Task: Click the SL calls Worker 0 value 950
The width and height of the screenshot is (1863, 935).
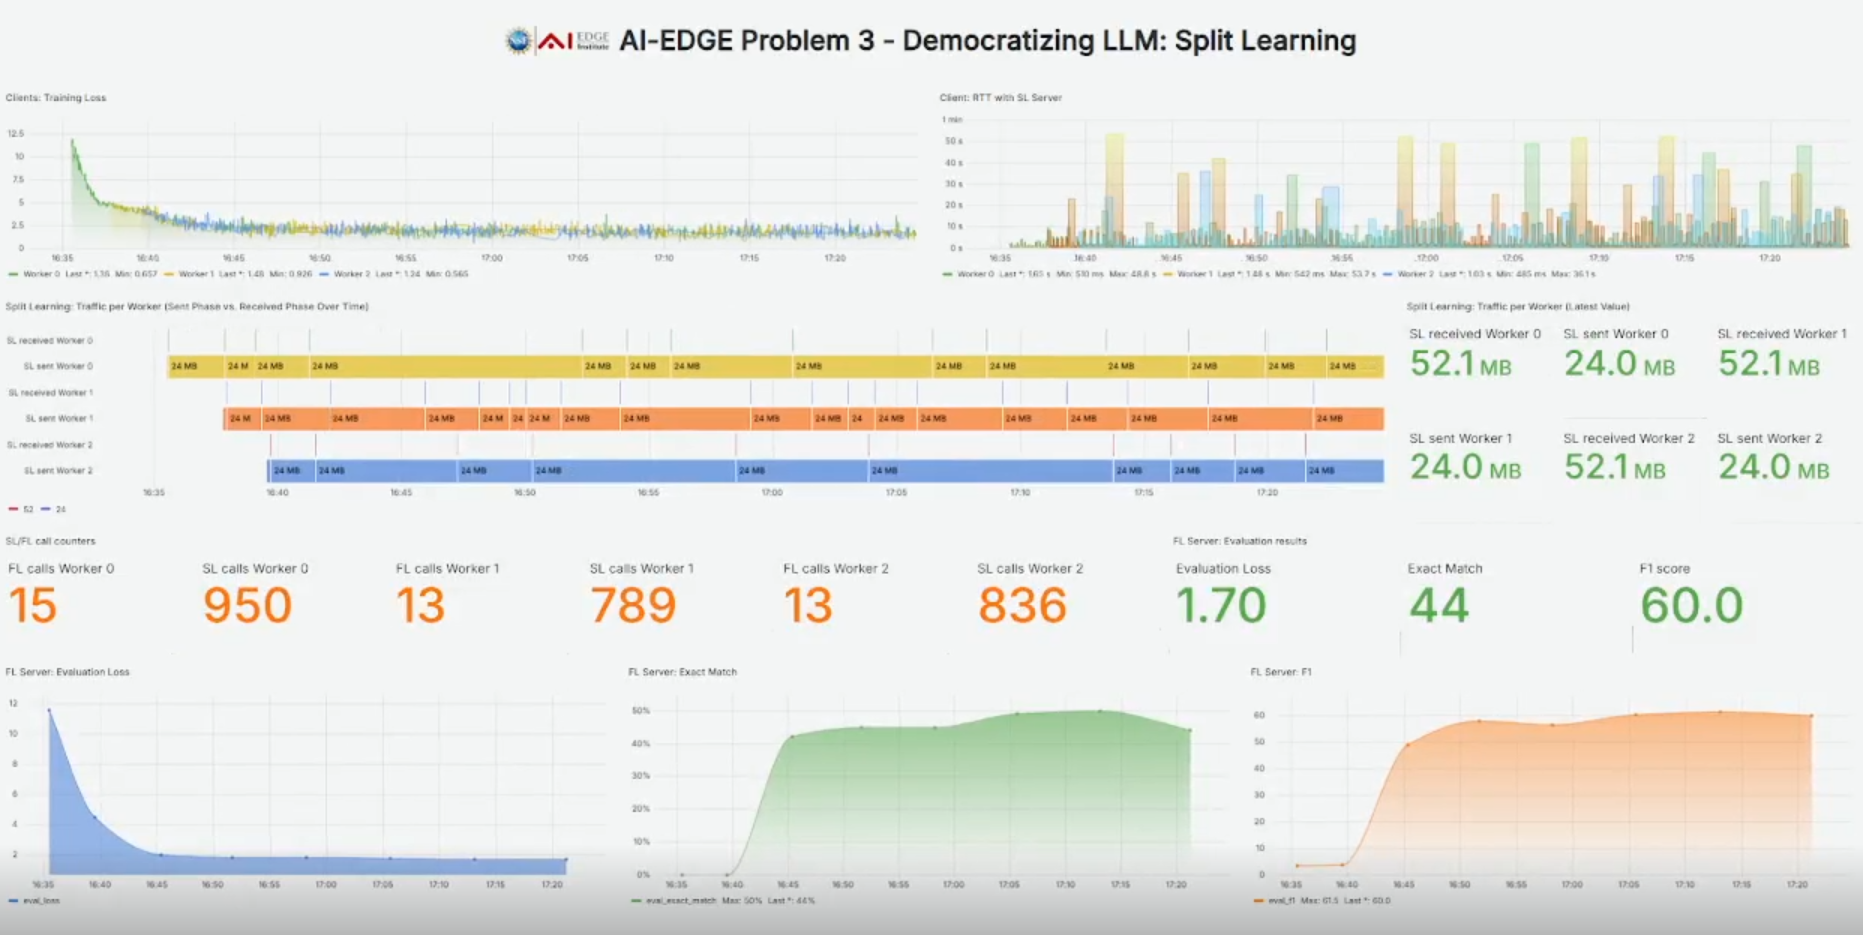Action: (247, 605)
